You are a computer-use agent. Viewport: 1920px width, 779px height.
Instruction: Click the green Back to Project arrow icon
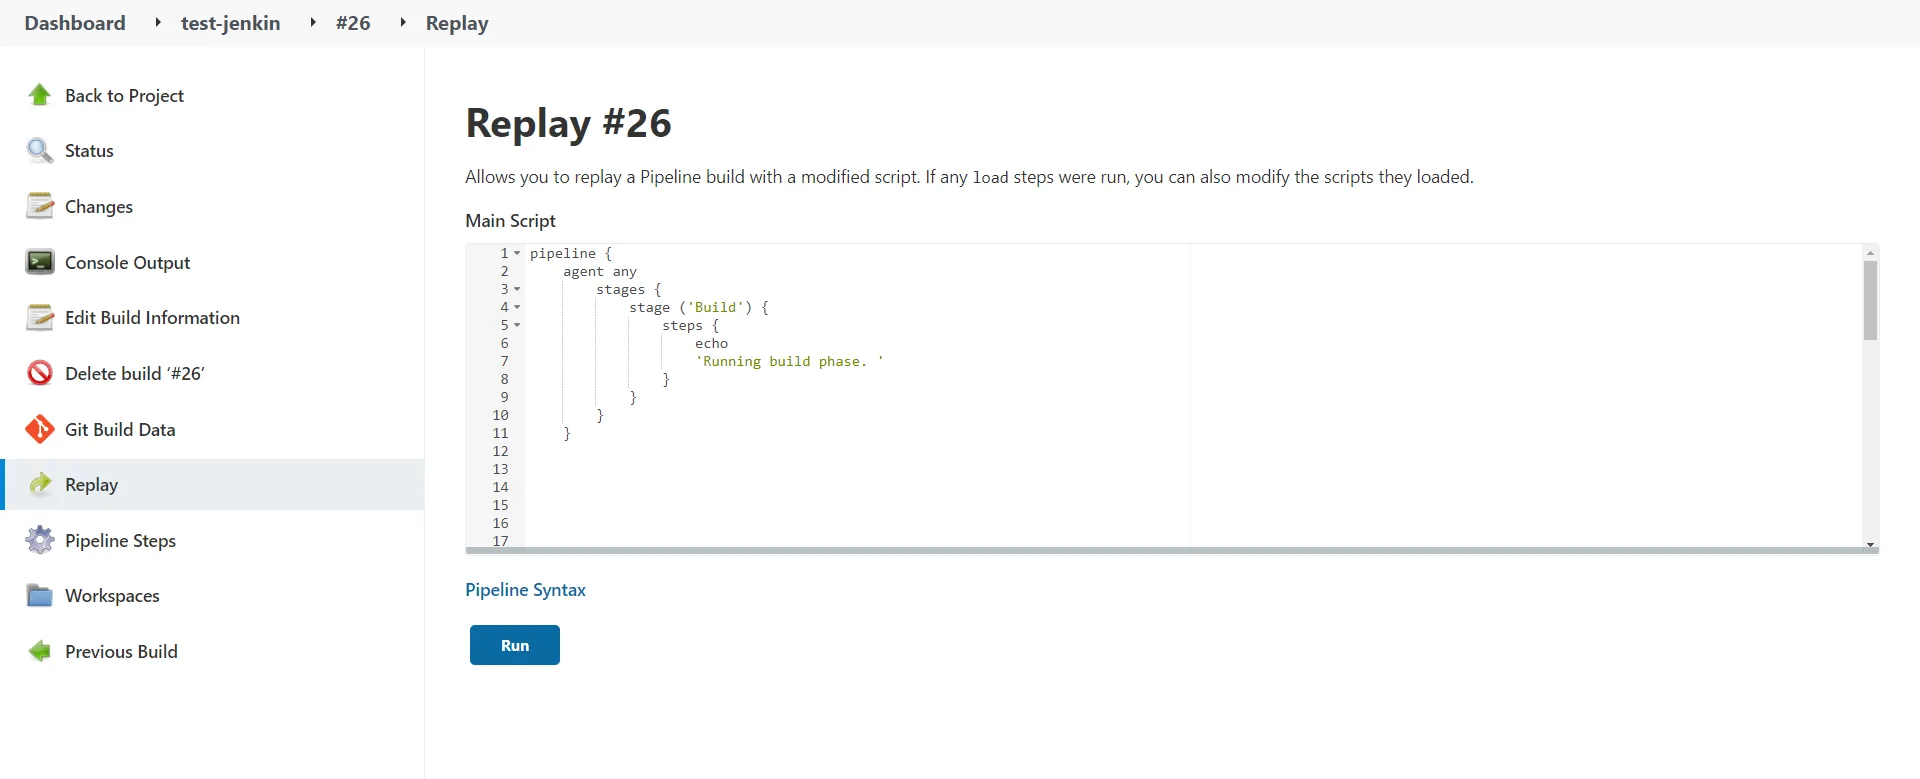click(40, 95)
